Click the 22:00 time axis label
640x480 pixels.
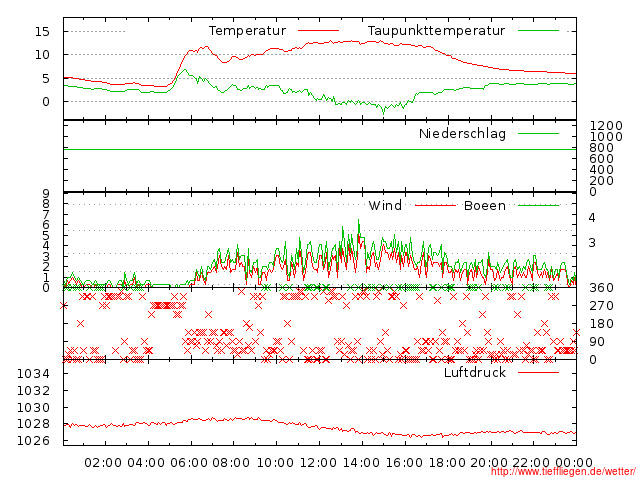[x=531, y=463]
